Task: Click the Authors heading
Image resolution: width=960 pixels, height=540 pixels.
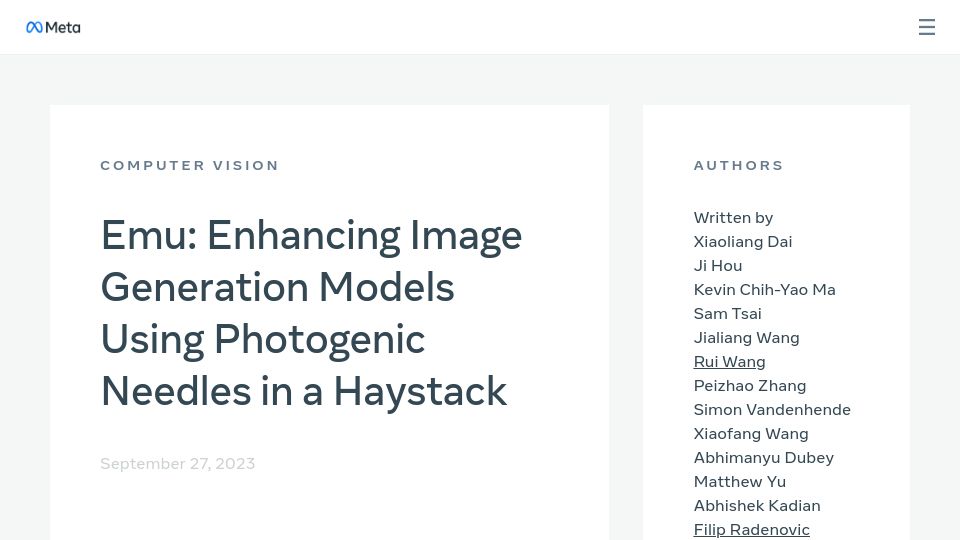Action: 738,165
